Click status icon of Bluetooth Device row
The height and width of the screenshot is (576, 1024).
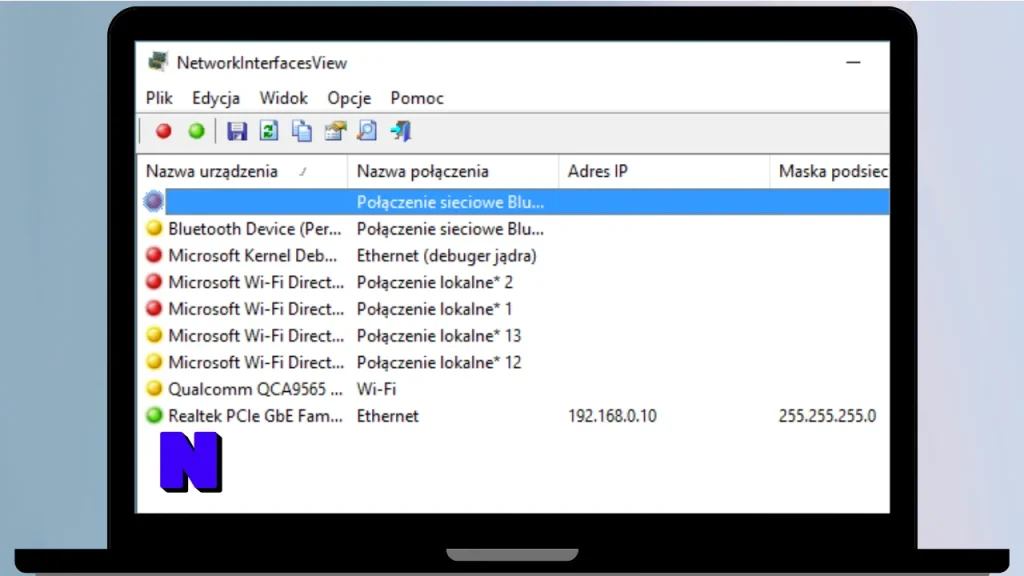153,229
